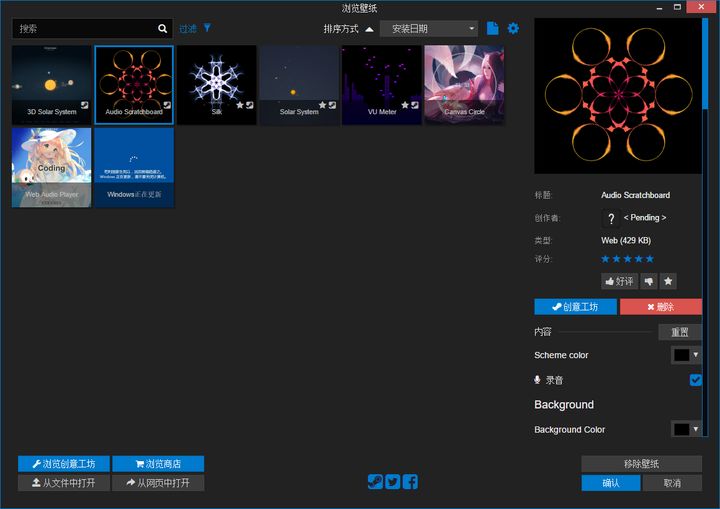Click the 从文件中打开 button
The image size is (720, 509).
[64, 483]
